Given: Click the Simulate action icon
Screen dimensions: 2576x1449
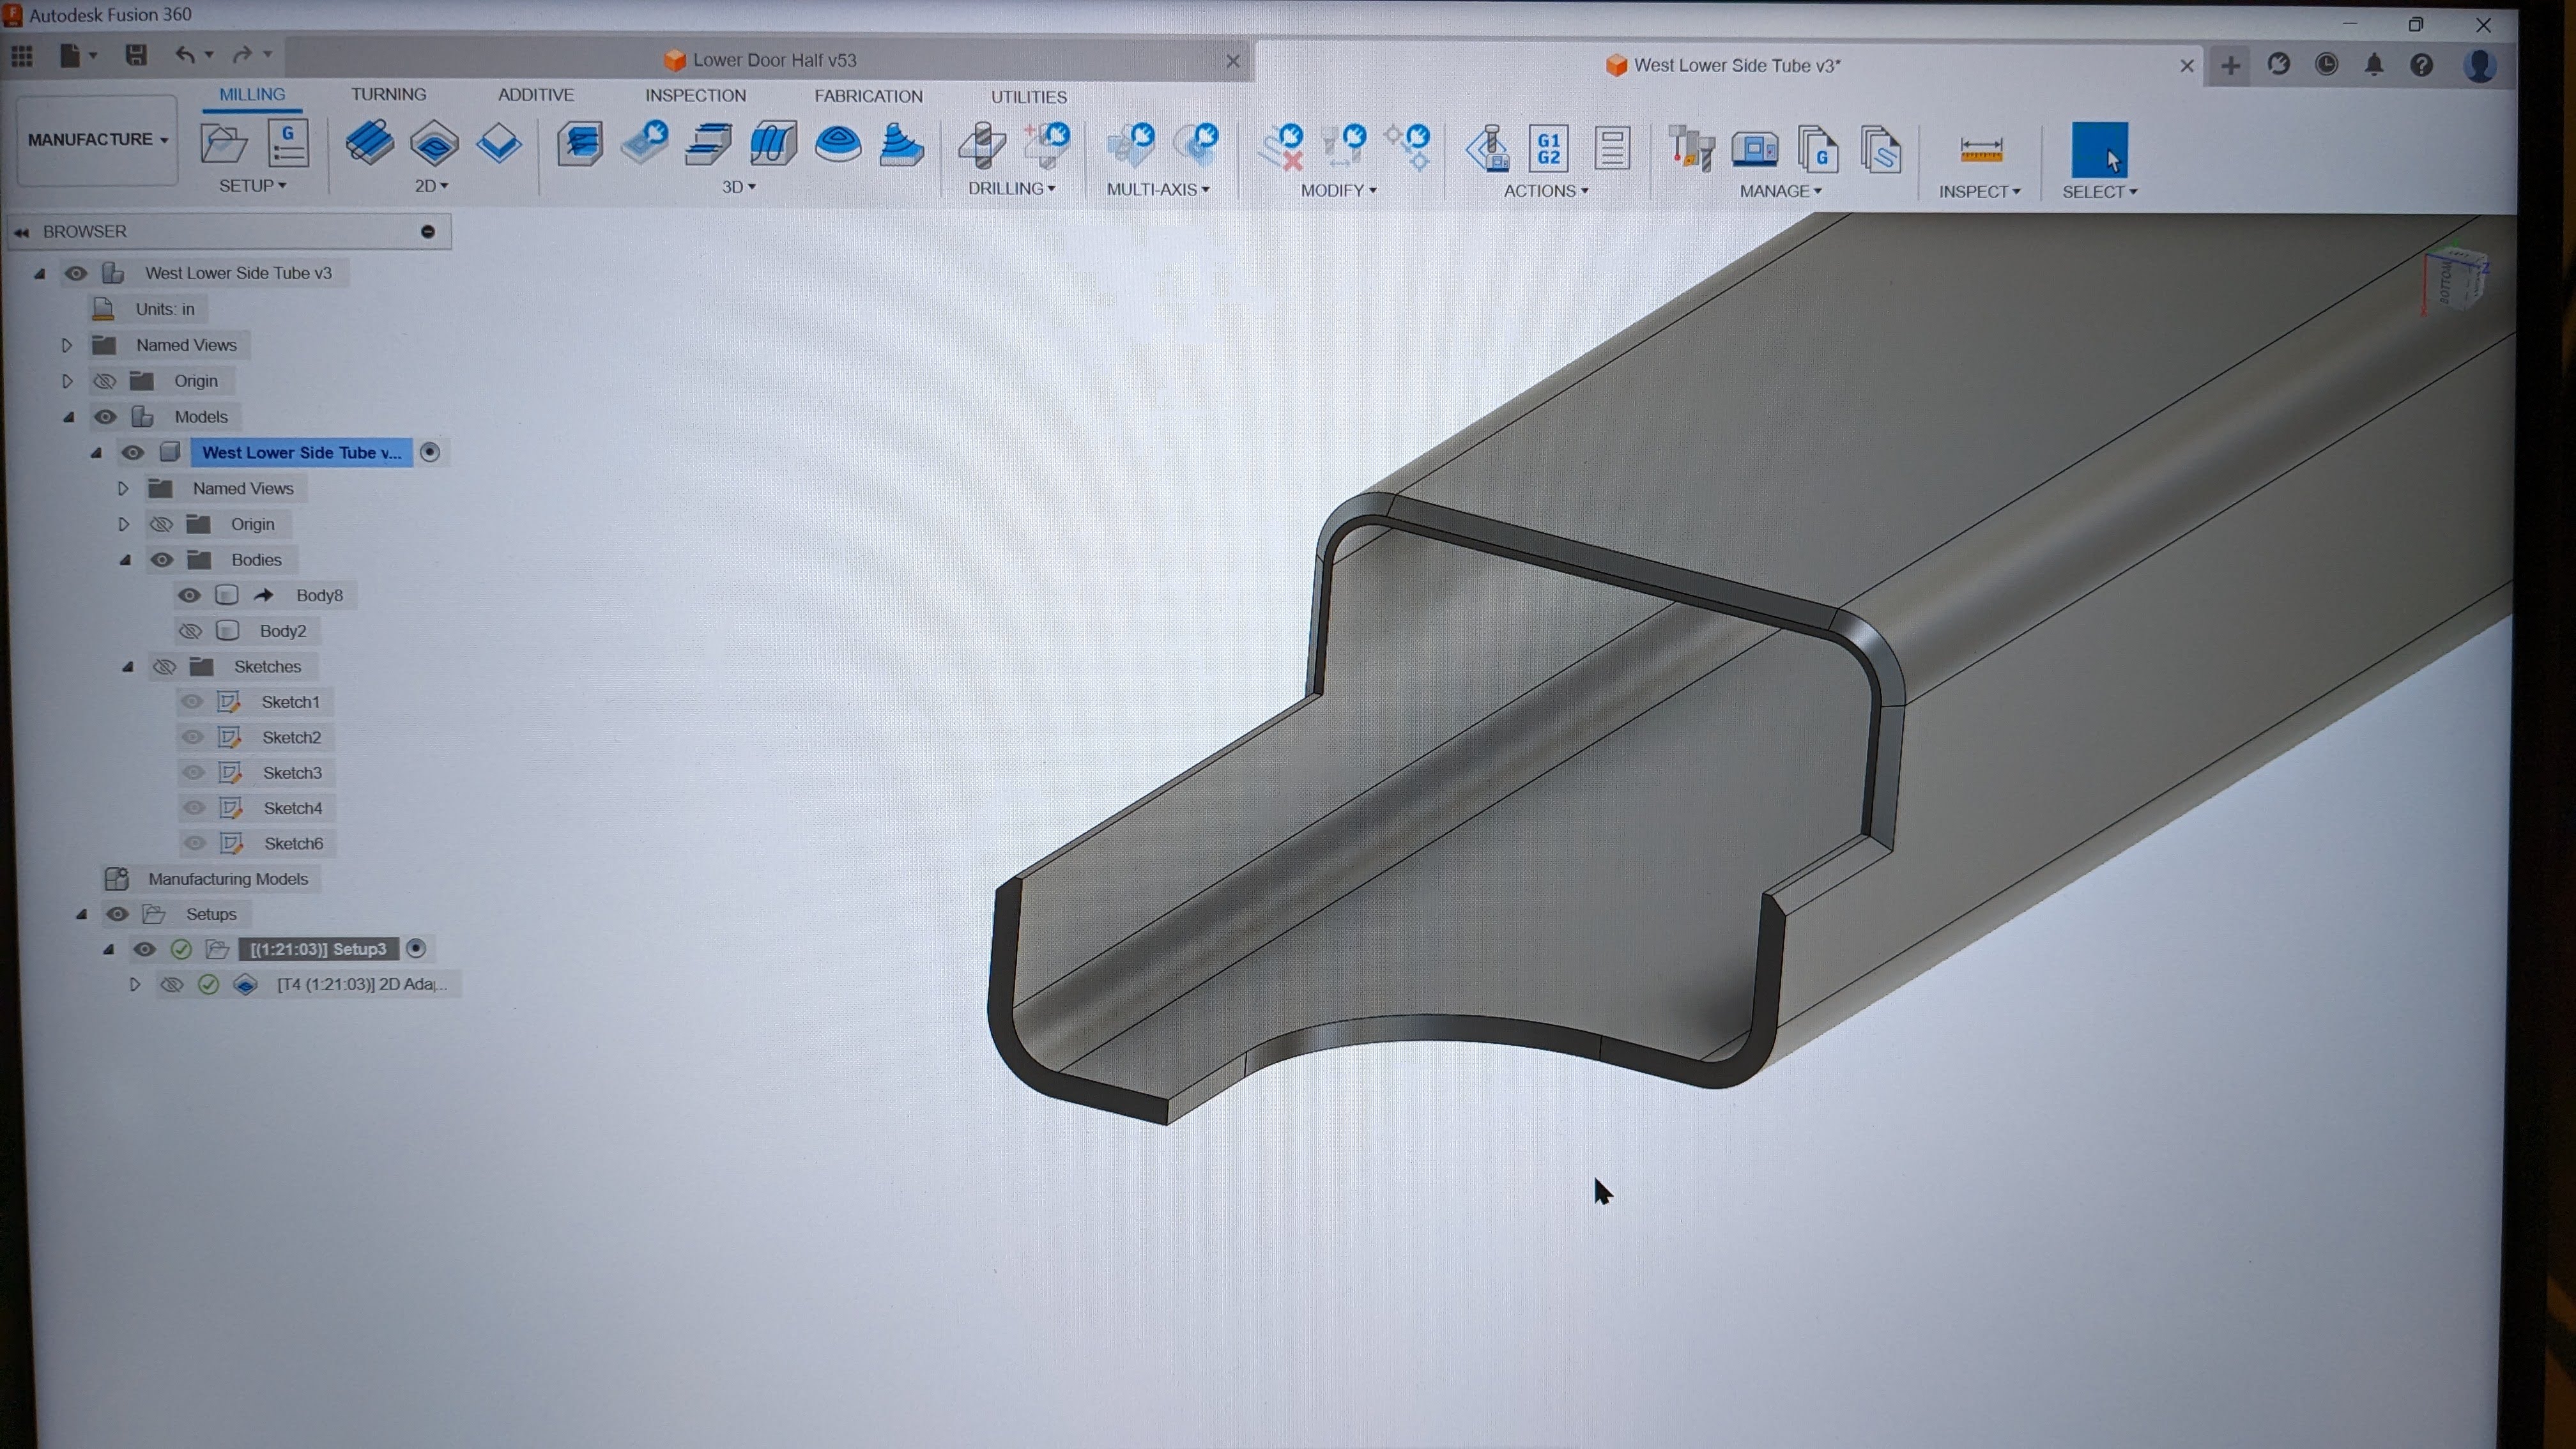Looking at the screenshot, I should [x=1488, y=148].
